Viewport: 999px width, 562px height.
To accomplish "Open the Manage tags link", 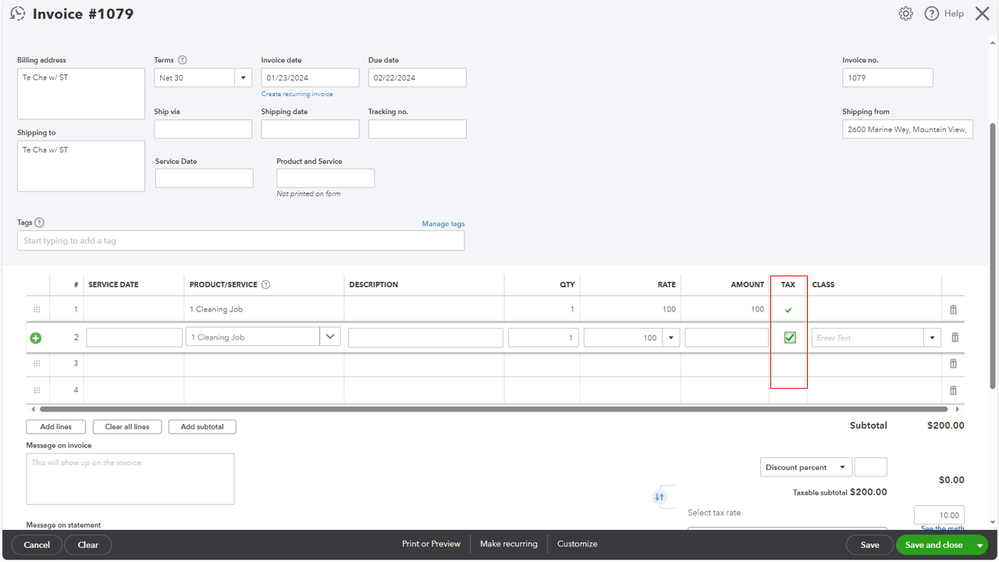I will (443, 224).
